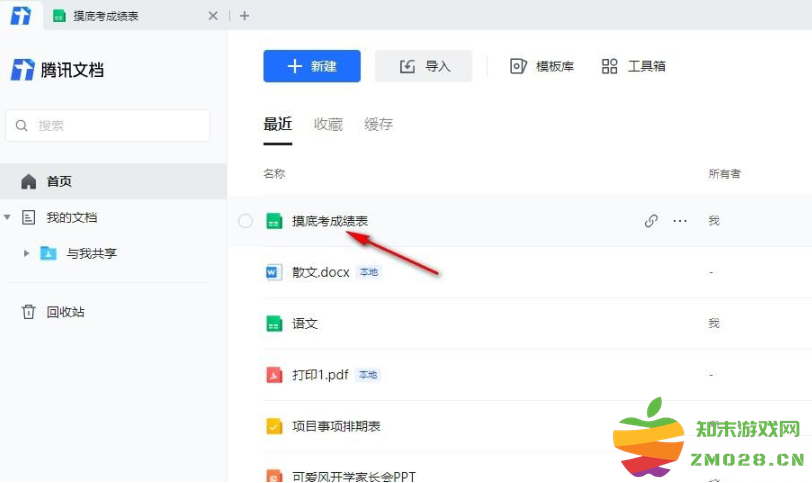Click the search input field
The height and width of the screenshot is (483, 812).
click(108, 126)
